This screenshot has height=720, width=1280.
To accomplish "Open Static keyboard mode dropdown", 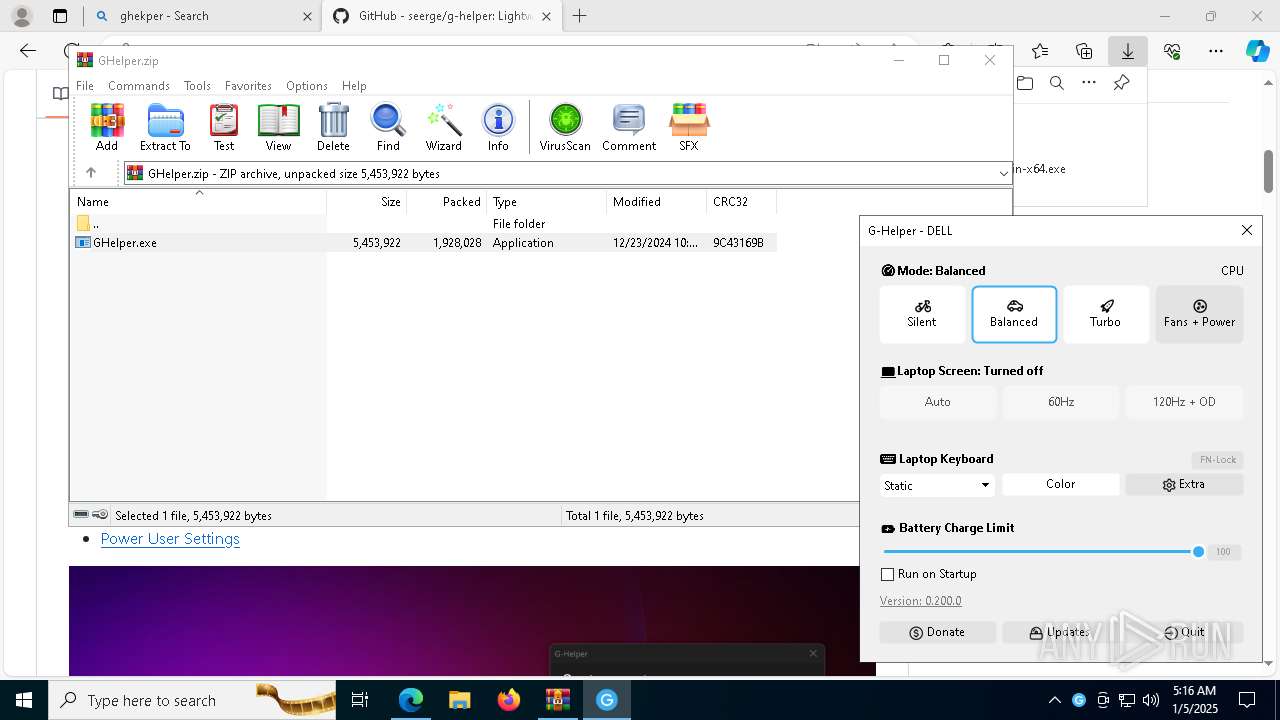I will [x=937, y=485].
